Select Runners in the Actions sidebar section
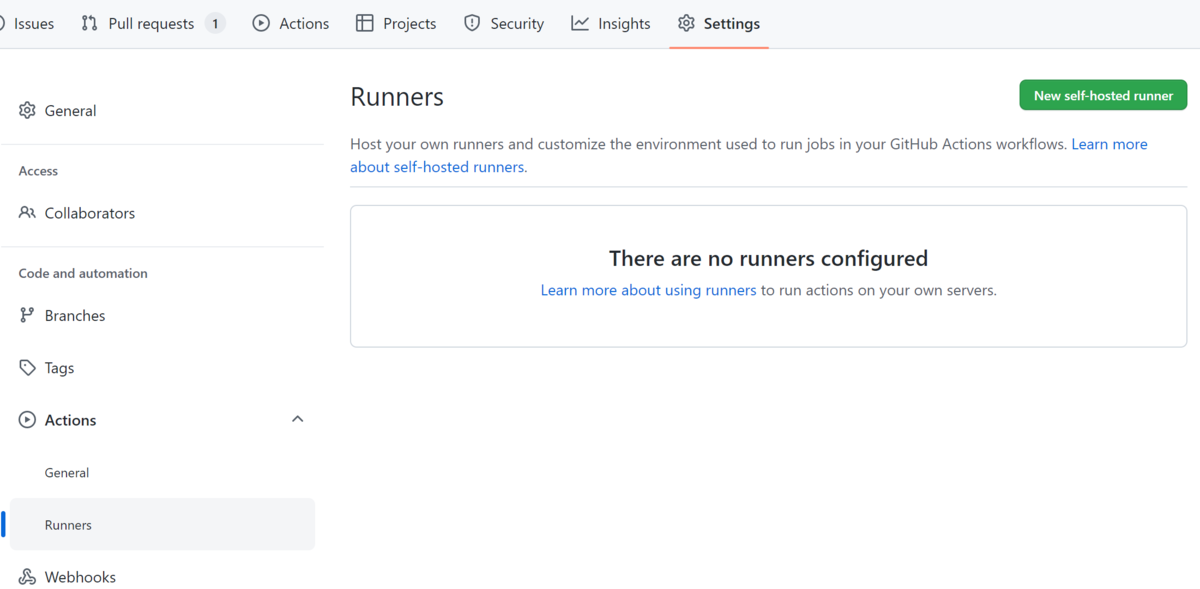 (68, 524)
